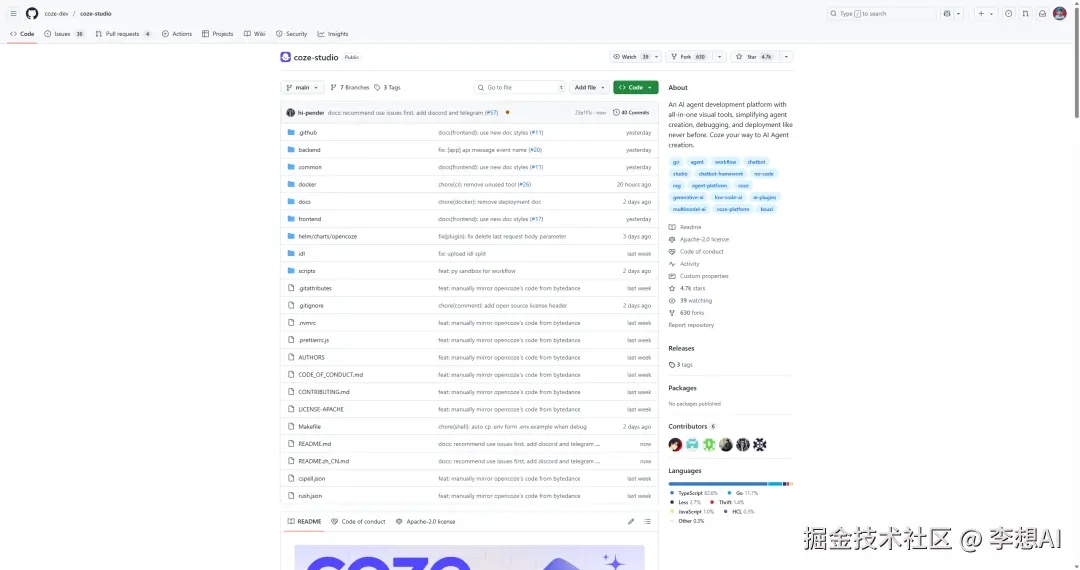Open the backend folder
The image size is (1080, 570).
(309, 150)
